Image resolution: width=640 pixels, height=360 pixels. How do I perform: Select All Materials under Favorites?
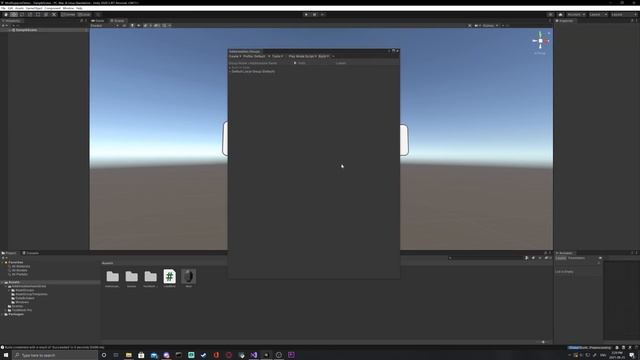(x=20, y=267)
